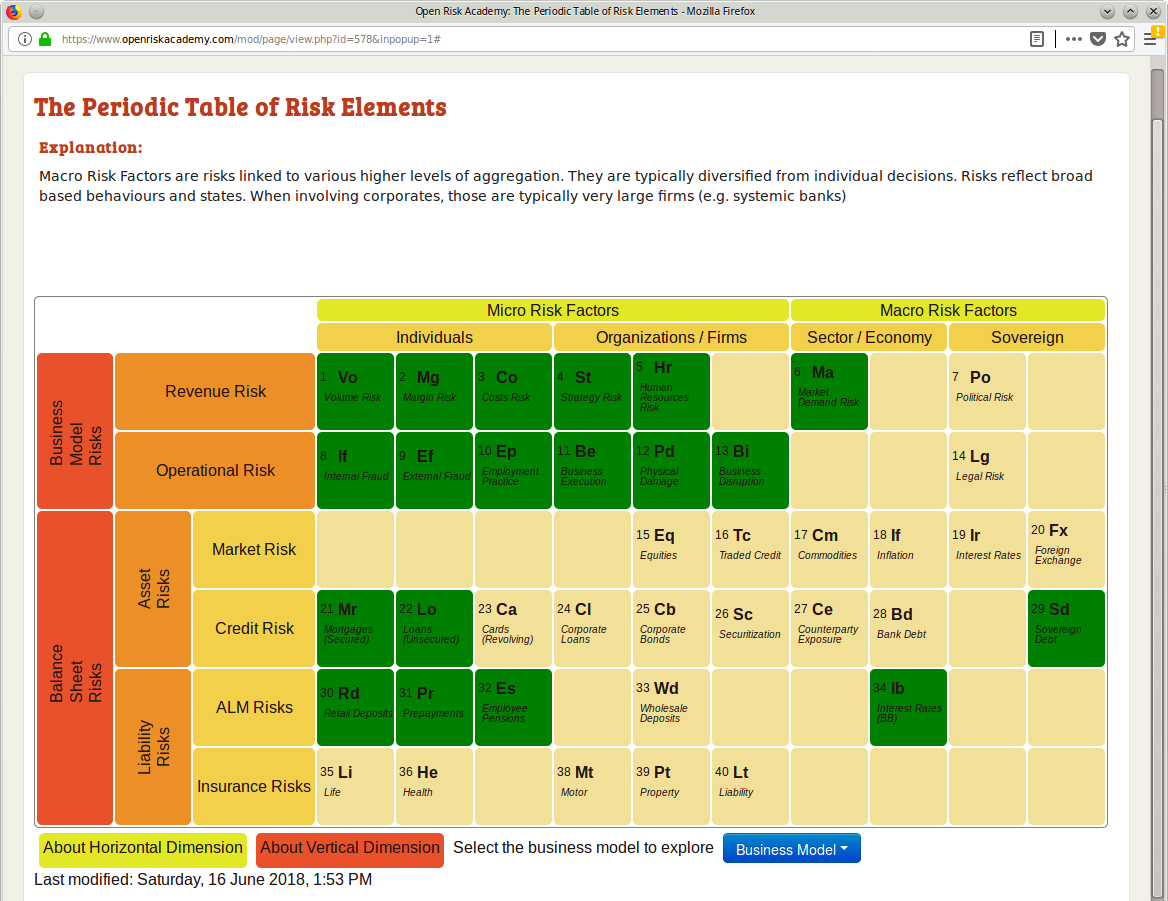Select the Margin Risk element Mg
This screenshot has width=1168, height=901.
(434, 392)
